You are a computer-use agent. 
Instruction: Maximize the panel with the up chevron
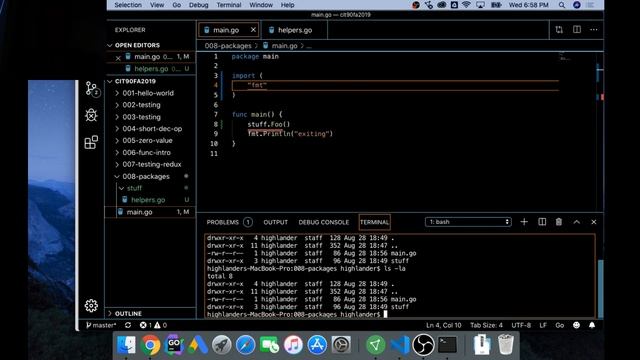(x=576, y=222)
